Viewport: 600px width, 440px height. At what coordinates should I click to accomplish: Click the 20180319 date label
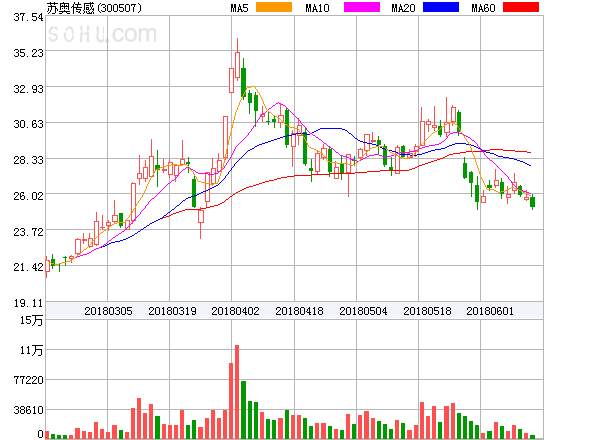click(172, 311)
